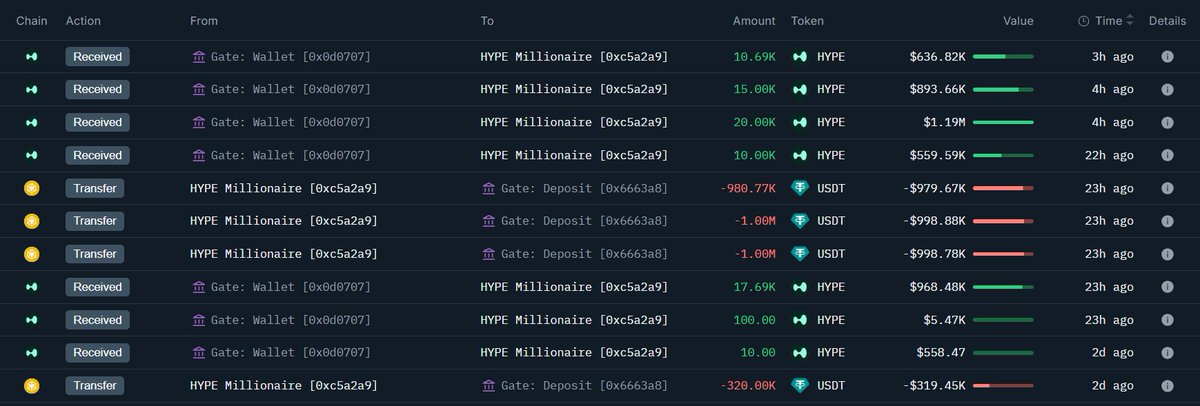1200x406 pixels.
Task: Open Gate: Wallet sender link in $1.19M row
Action: click(290, 123)
